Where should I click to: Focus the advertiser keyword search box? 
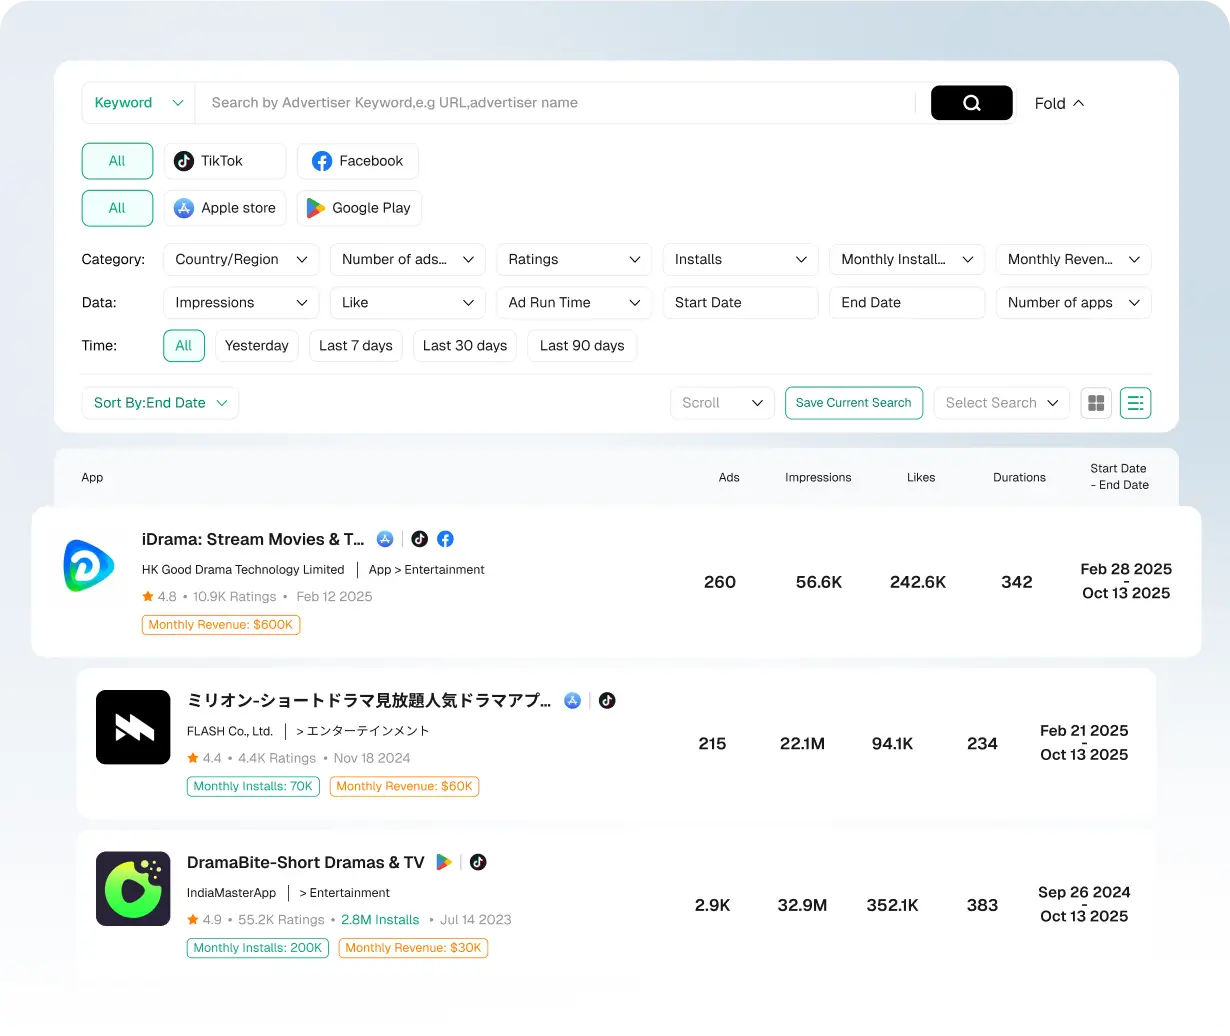[x=555, y=103]
